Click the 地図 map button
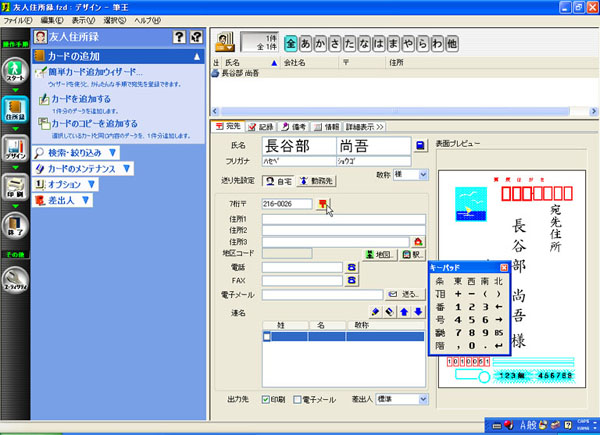The image size is (600, 435). coord(377,254)
